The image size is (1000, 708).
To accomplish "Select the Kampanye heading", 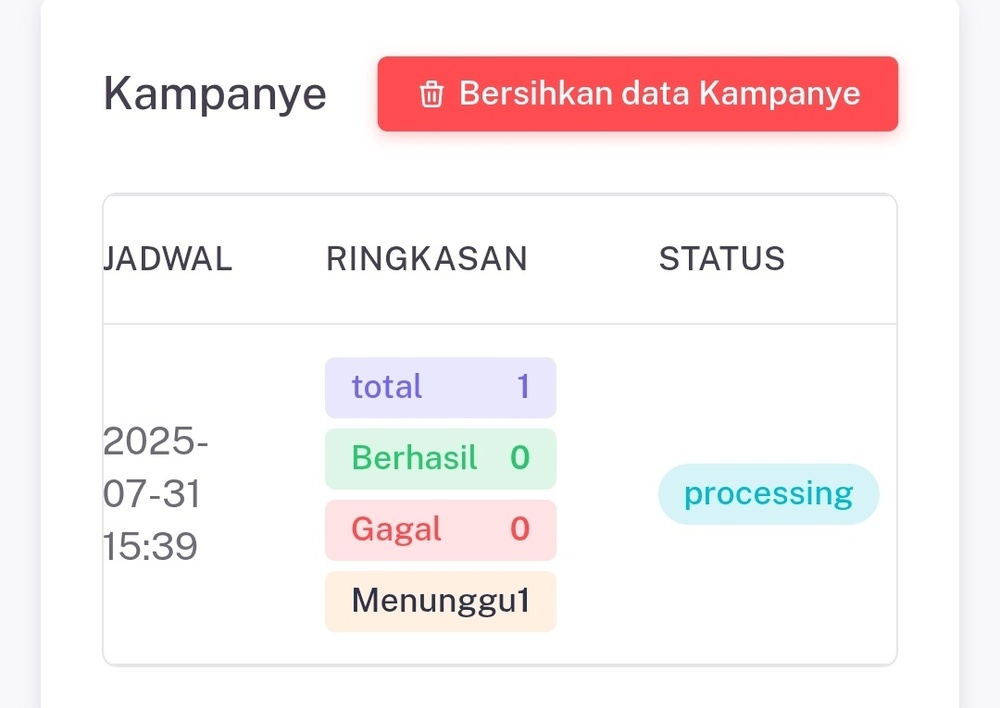I will click(215, 94).
